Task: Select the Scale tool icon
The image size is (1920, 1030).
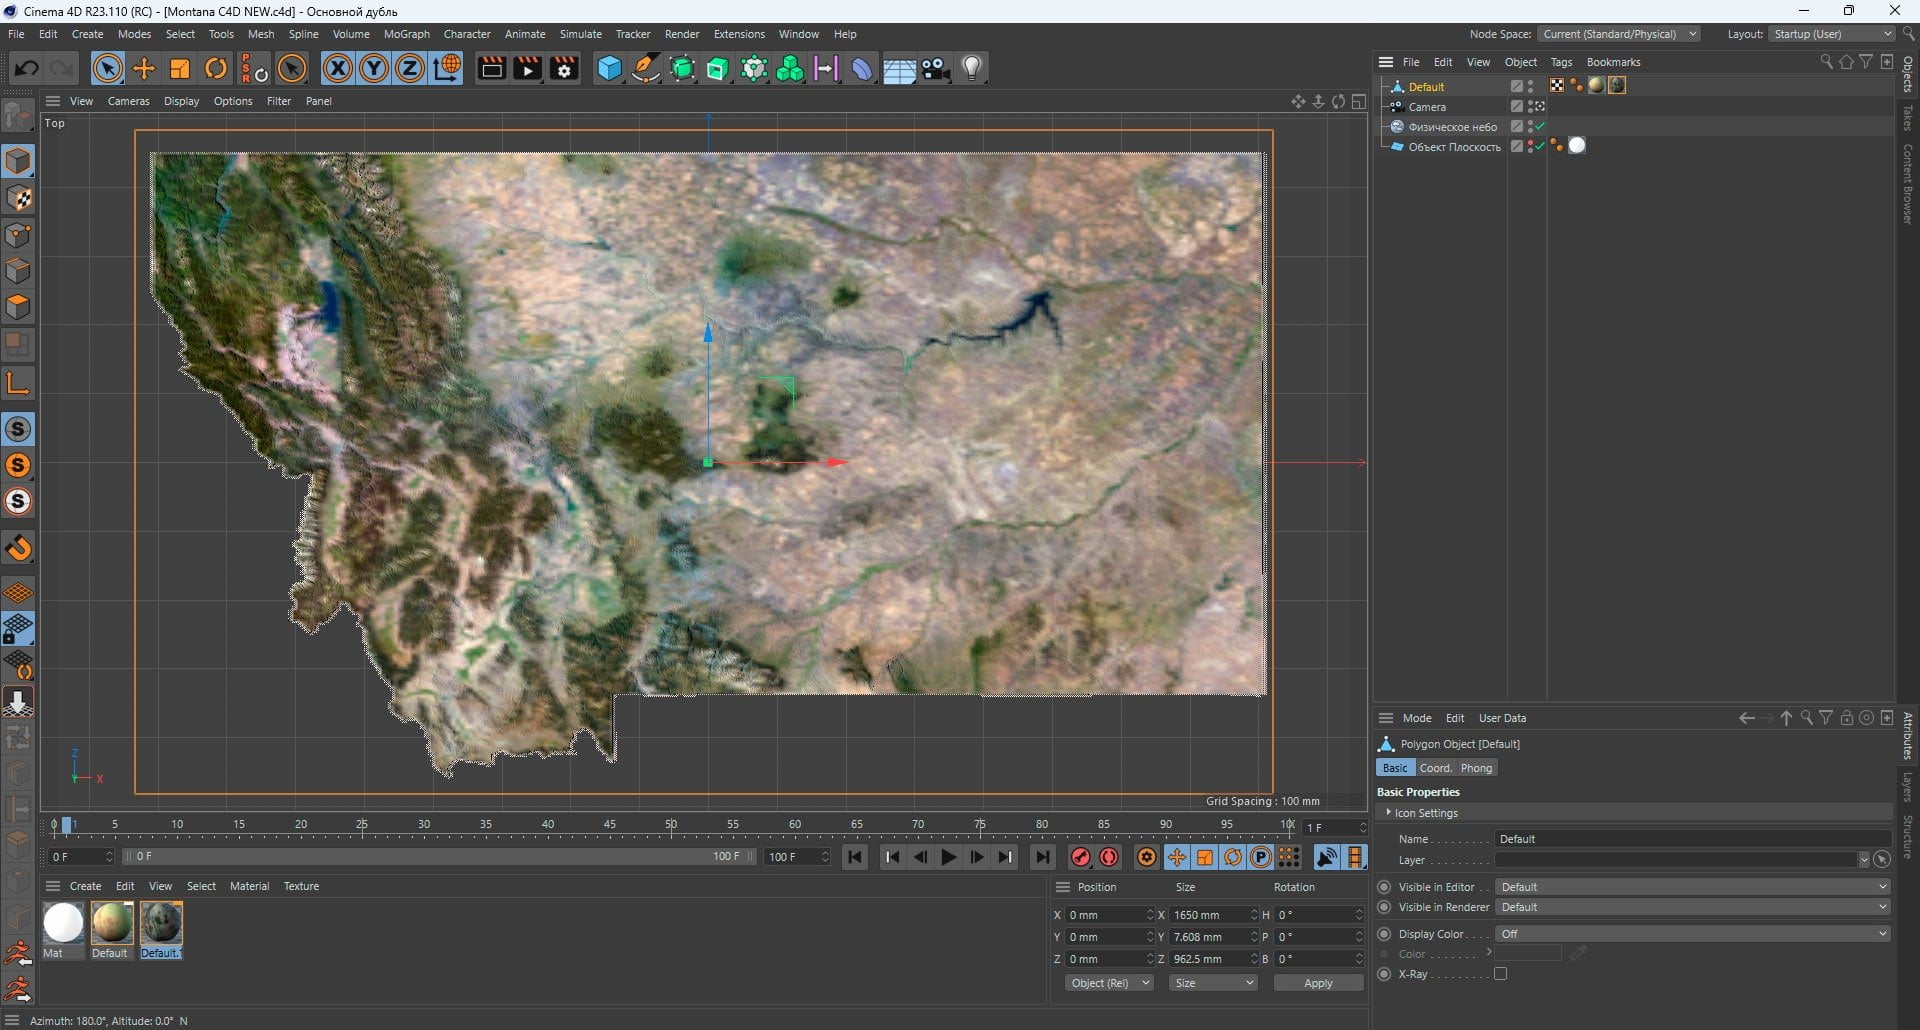Action: [x=180, y=68]
